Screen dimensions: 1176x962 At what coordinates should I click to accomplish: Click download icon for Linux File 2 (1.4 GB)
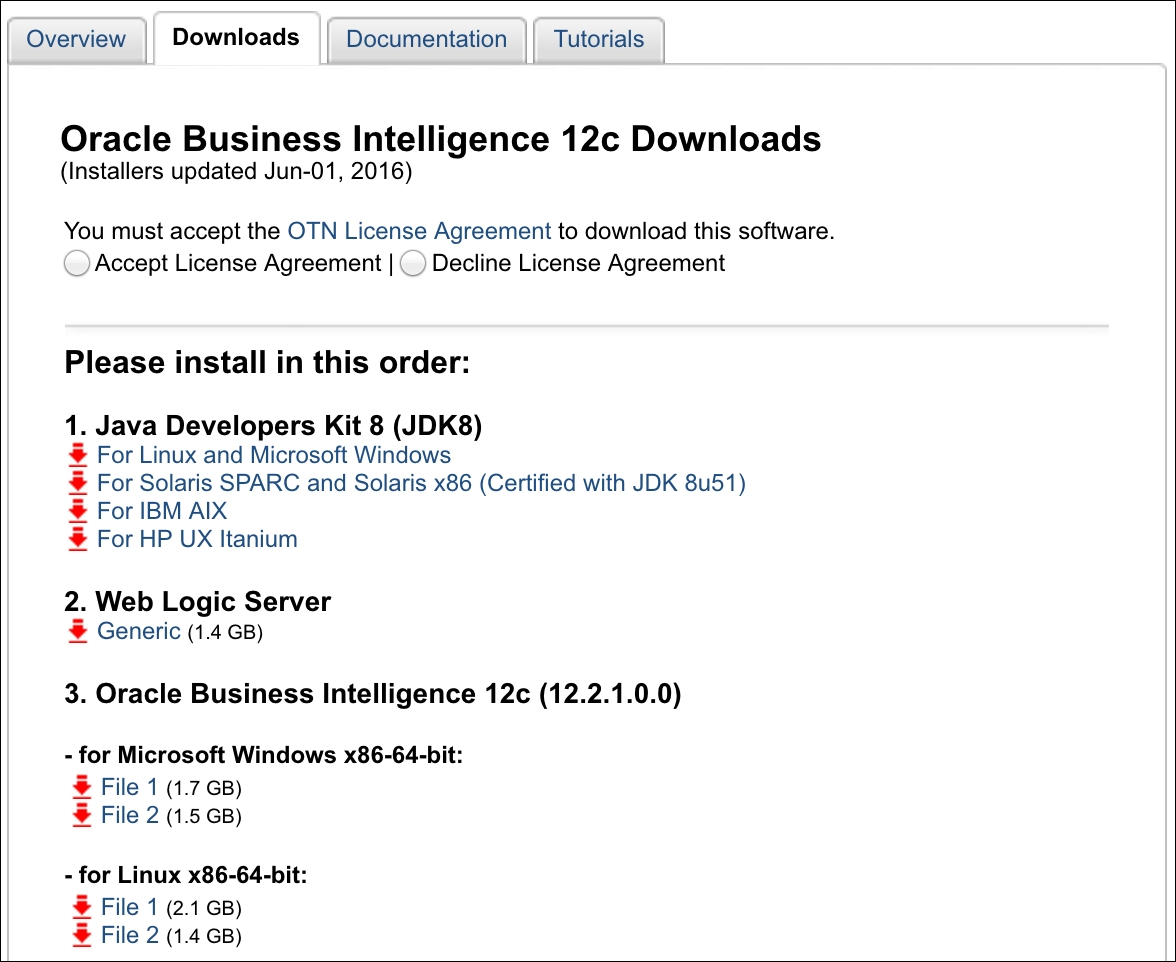click(82, 935)
